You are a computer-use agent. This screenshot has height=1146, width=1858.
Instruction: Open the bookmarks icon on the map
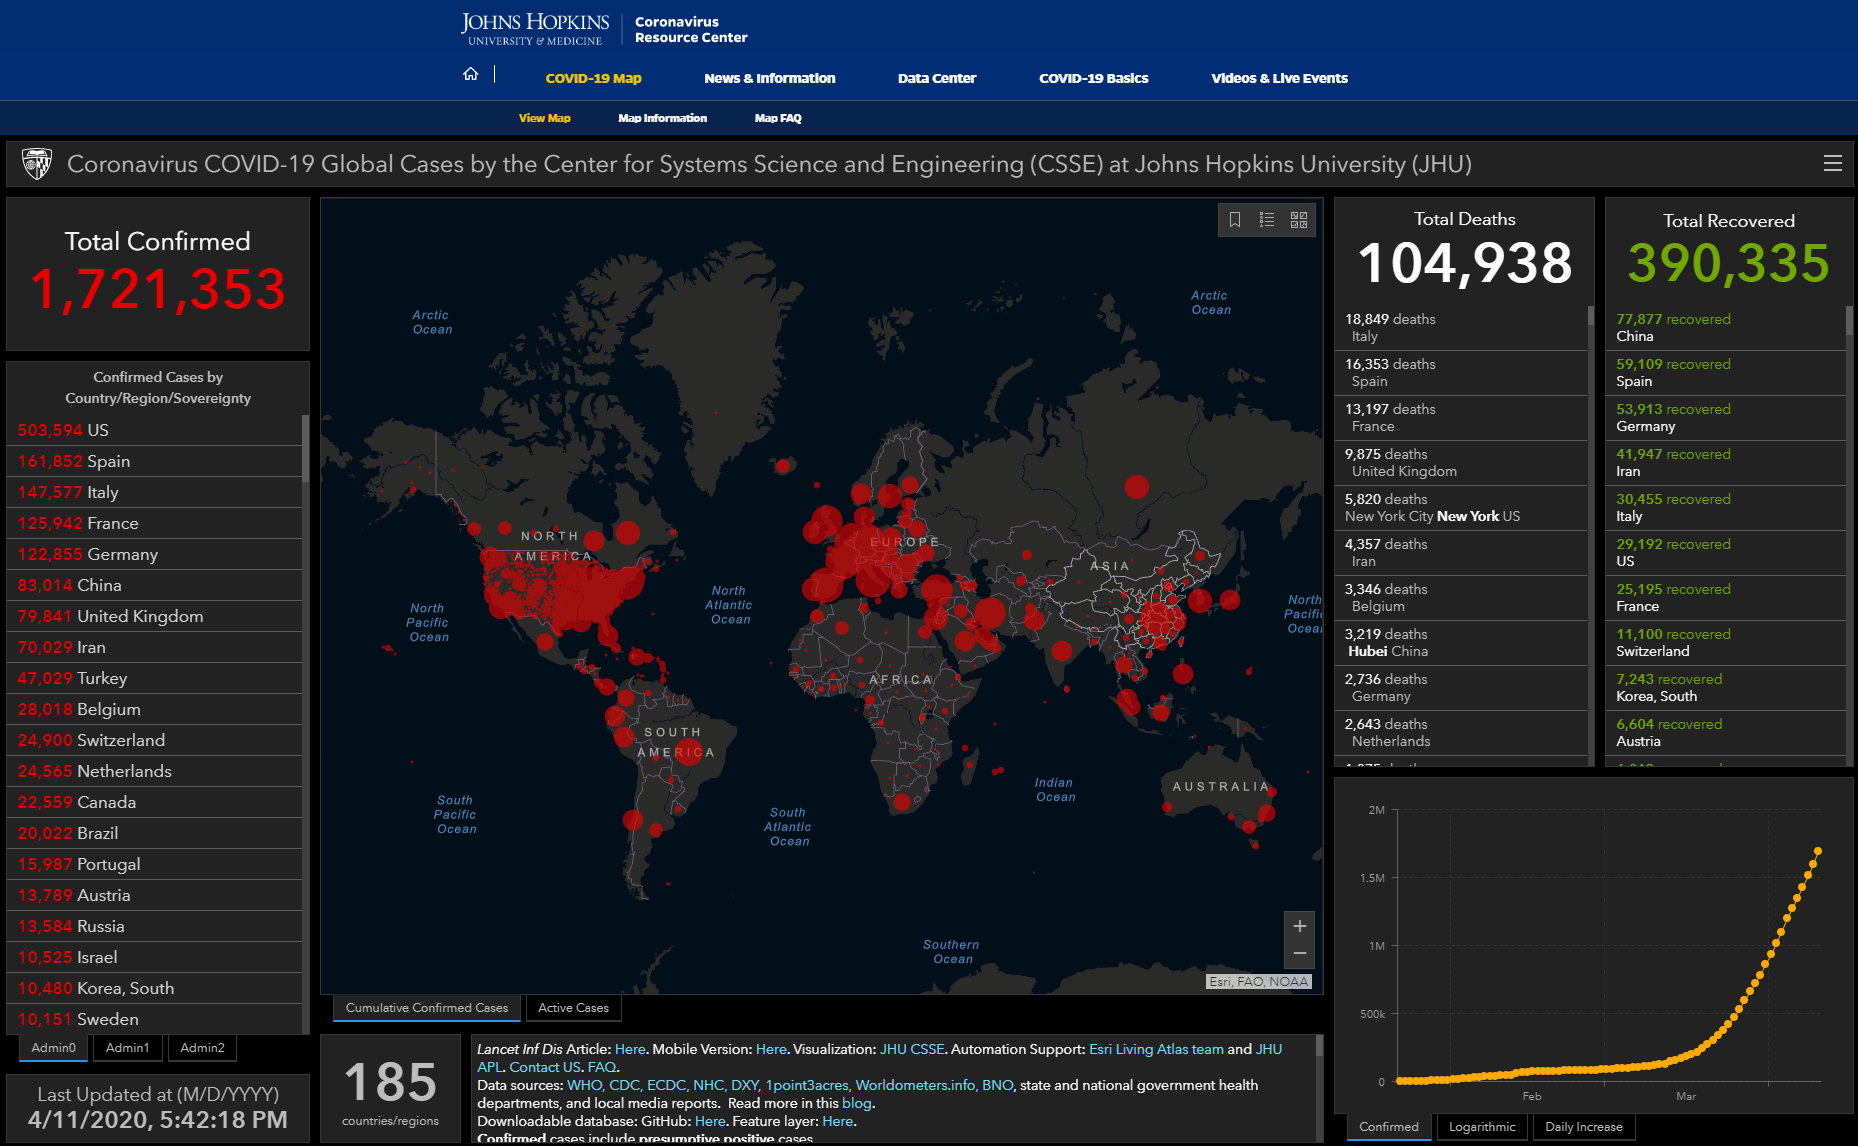[x=1235, y=220]
